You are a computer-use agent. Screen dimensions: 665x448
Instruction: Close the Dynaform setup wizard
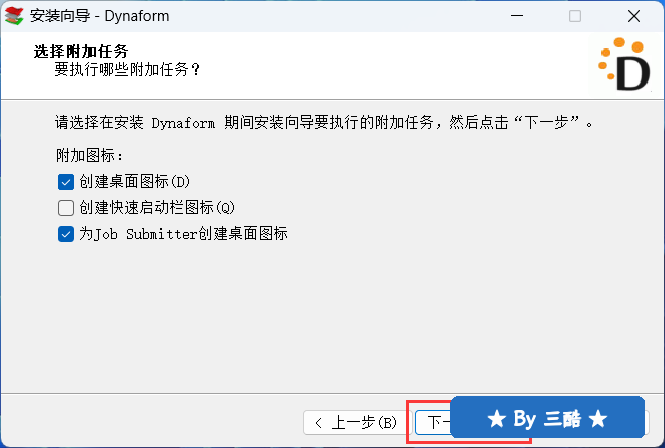(x=634, y=16)
